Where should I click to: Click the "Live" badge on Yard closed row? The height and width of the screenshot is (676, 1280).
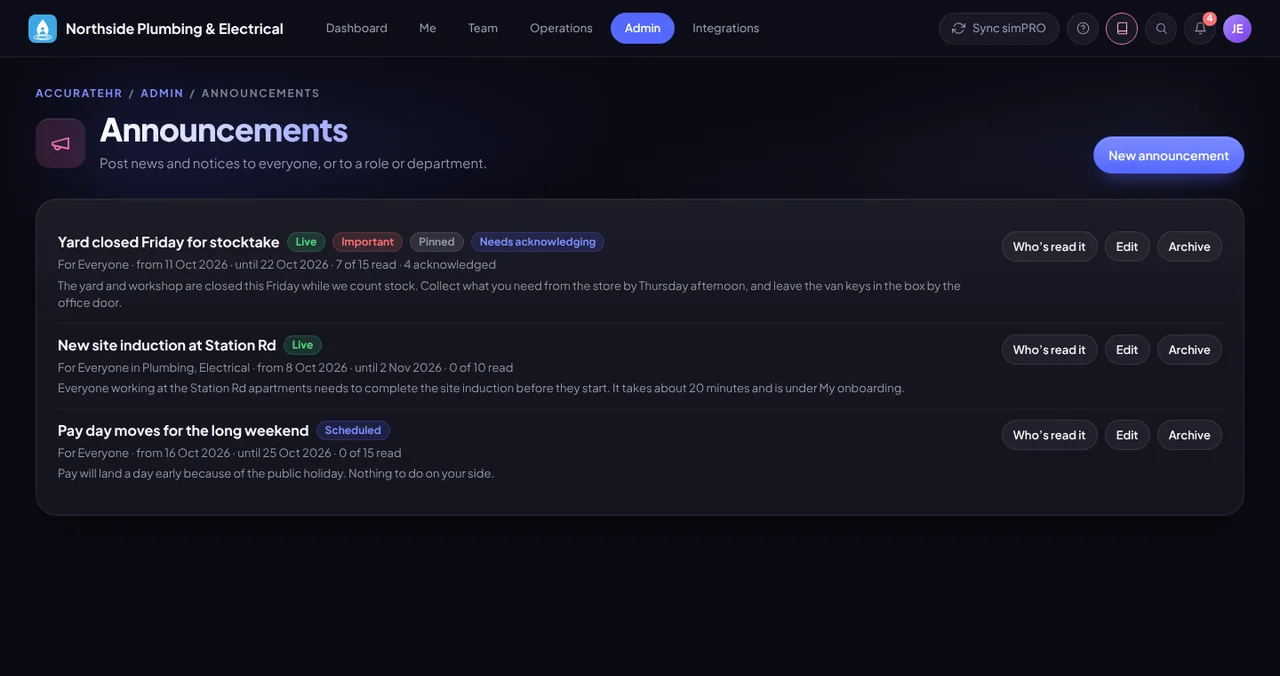(x=306, y=242)
